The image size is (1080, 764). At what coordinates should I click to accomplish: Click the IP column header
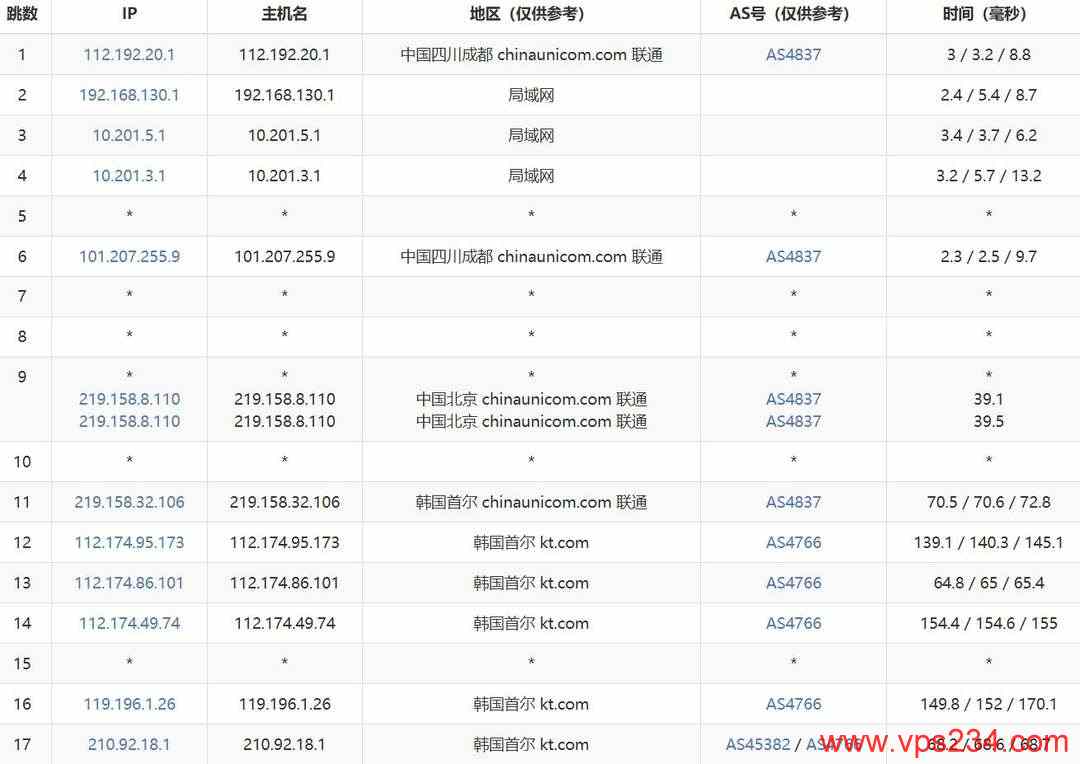[x=129, y=14]
